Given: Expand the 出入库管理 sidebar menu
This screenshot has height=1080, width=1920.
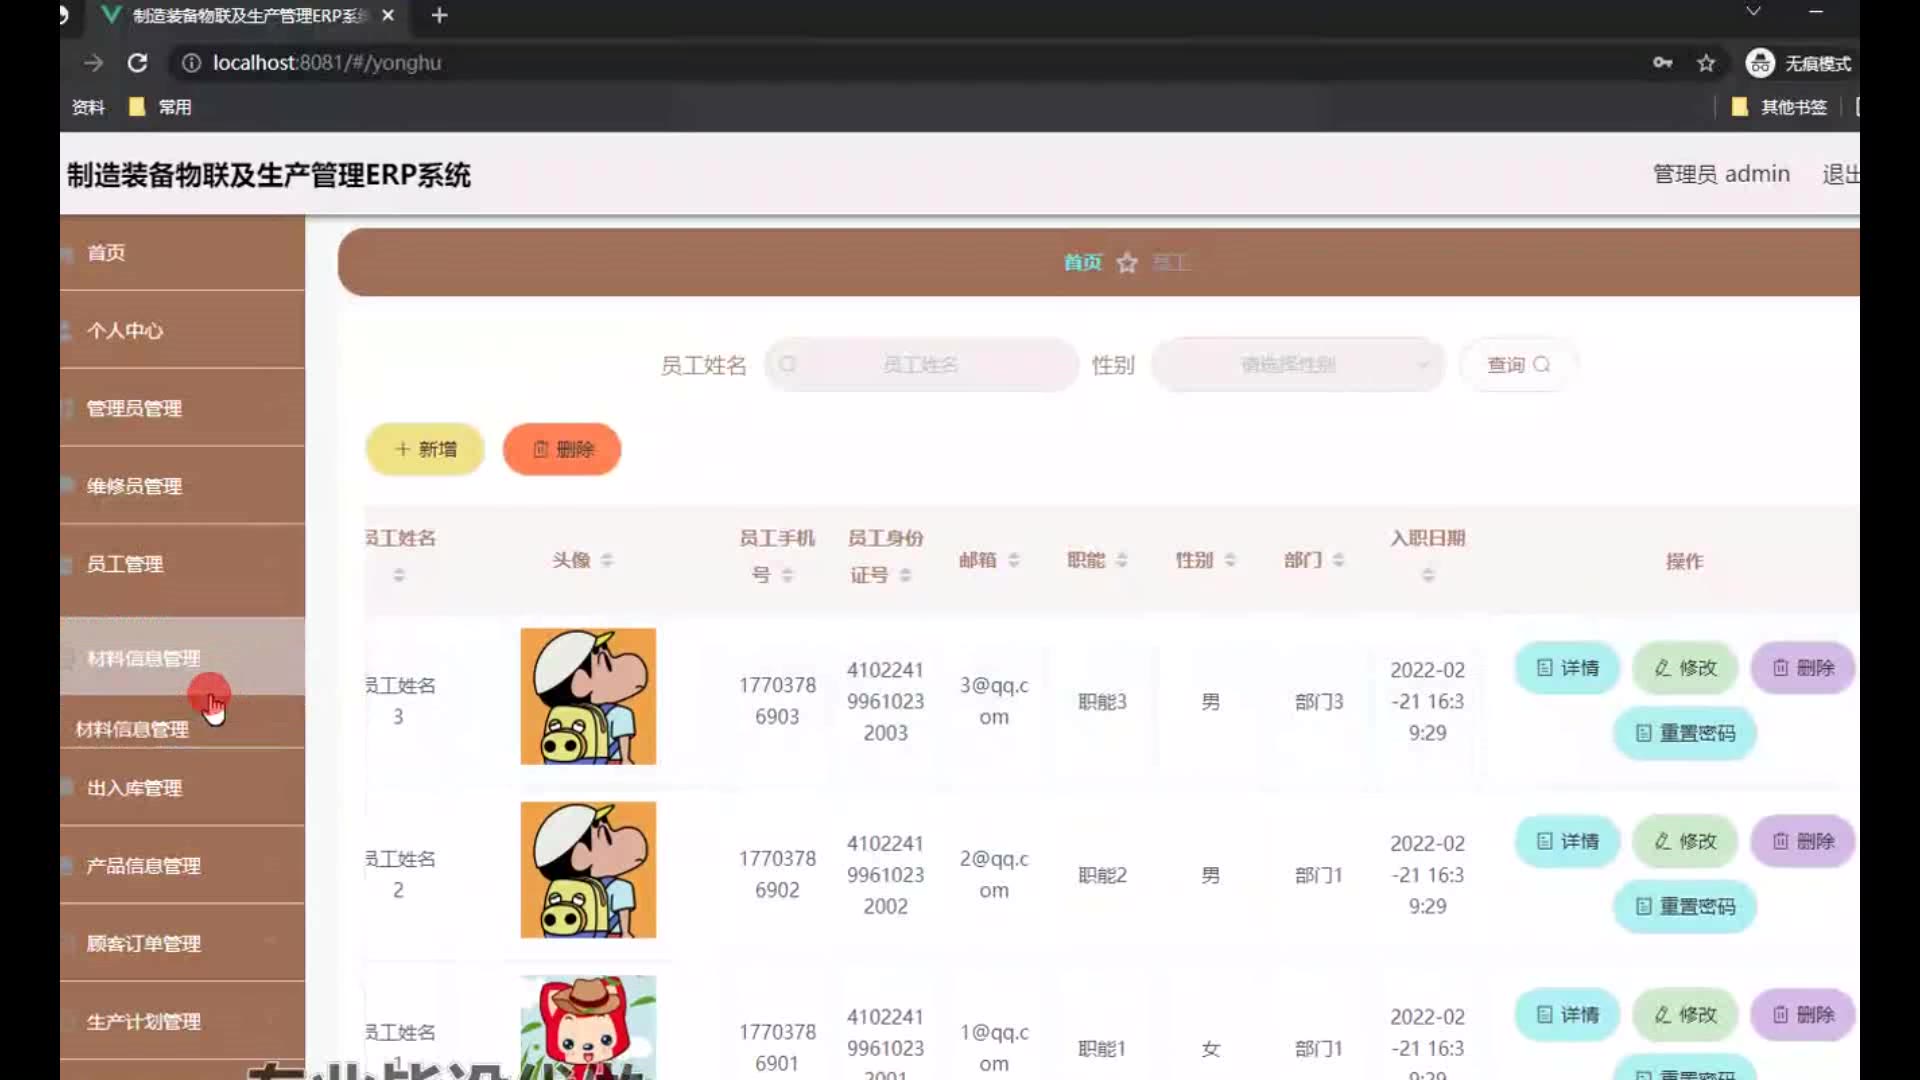Looking at the screenshot, I should (x=135, y=788).
